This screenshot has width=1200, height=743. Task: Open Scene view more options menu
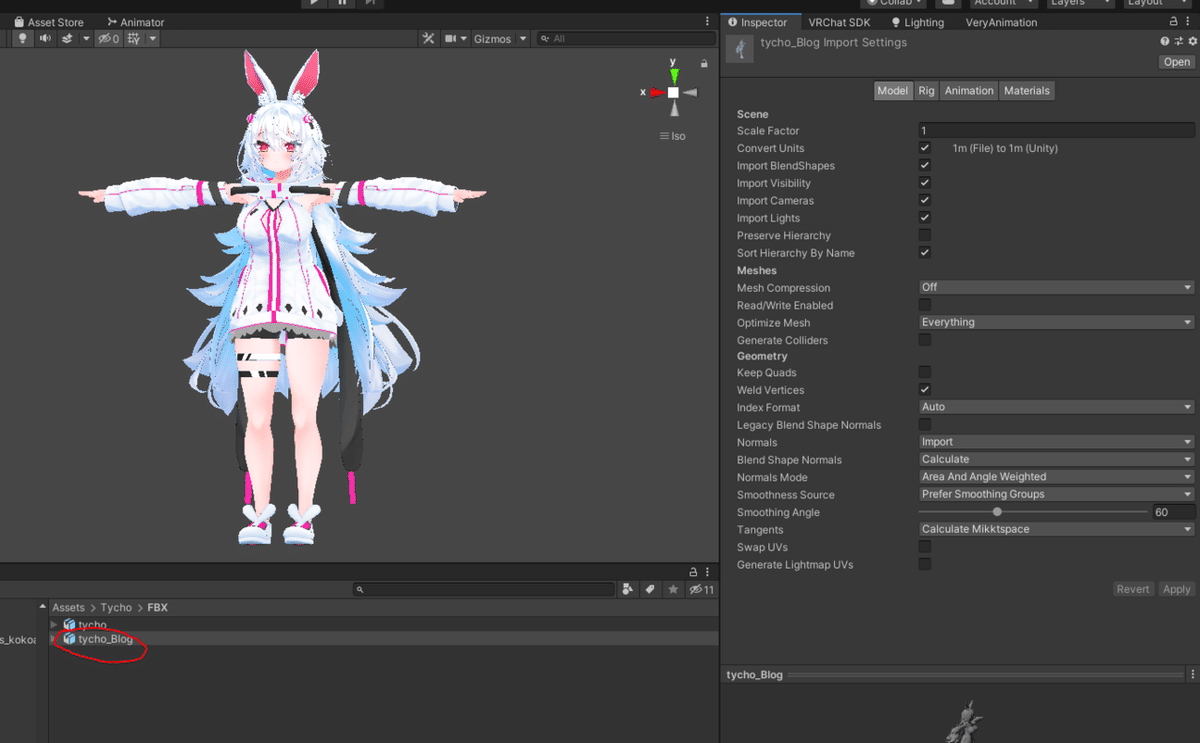[x=708, y=22]
